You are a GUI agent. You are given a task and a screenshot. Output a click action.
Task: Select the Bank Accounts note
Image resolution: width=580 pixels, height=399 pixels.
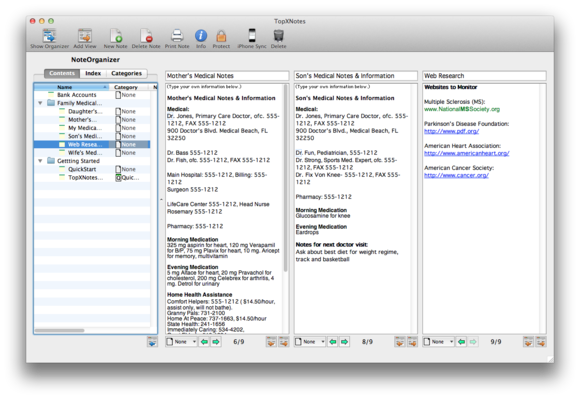coord(76,95)
